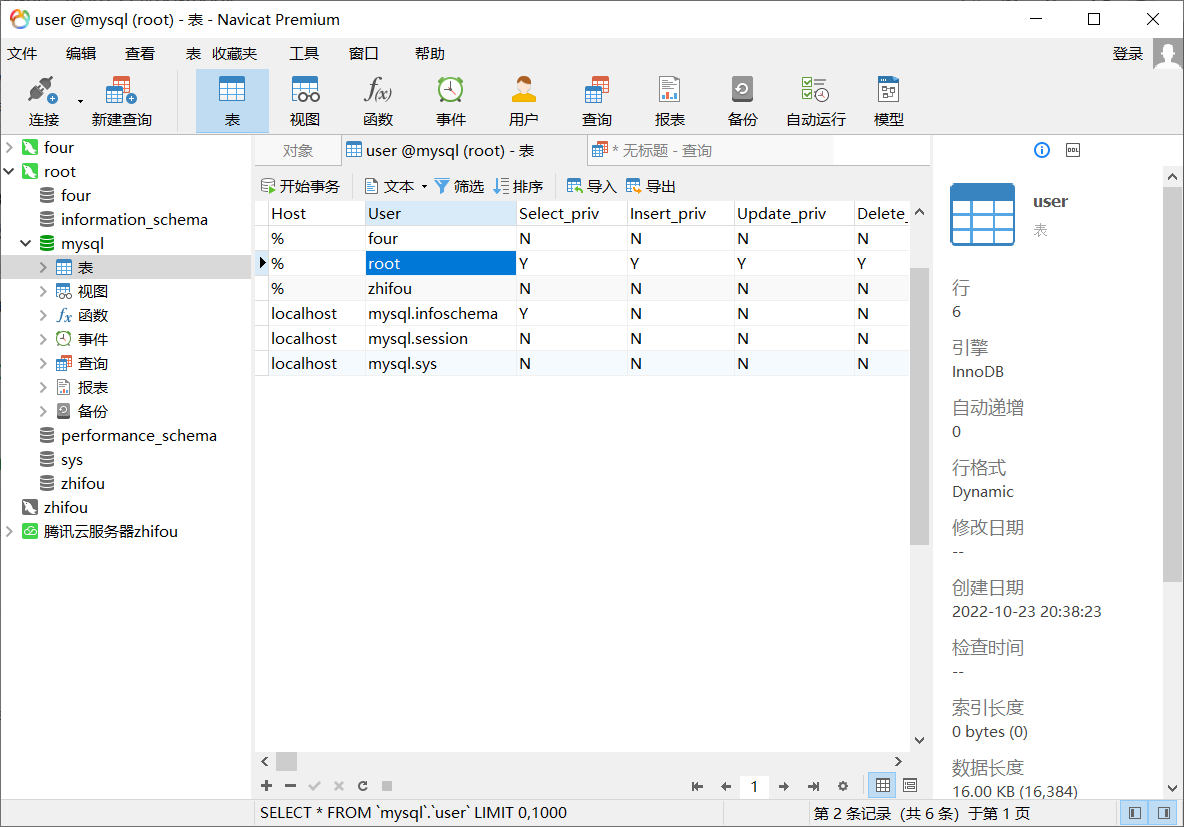This screenshot has width=1184, height=827.
Task: Expand the 函数 functions tree node
Action: (43, 316)
